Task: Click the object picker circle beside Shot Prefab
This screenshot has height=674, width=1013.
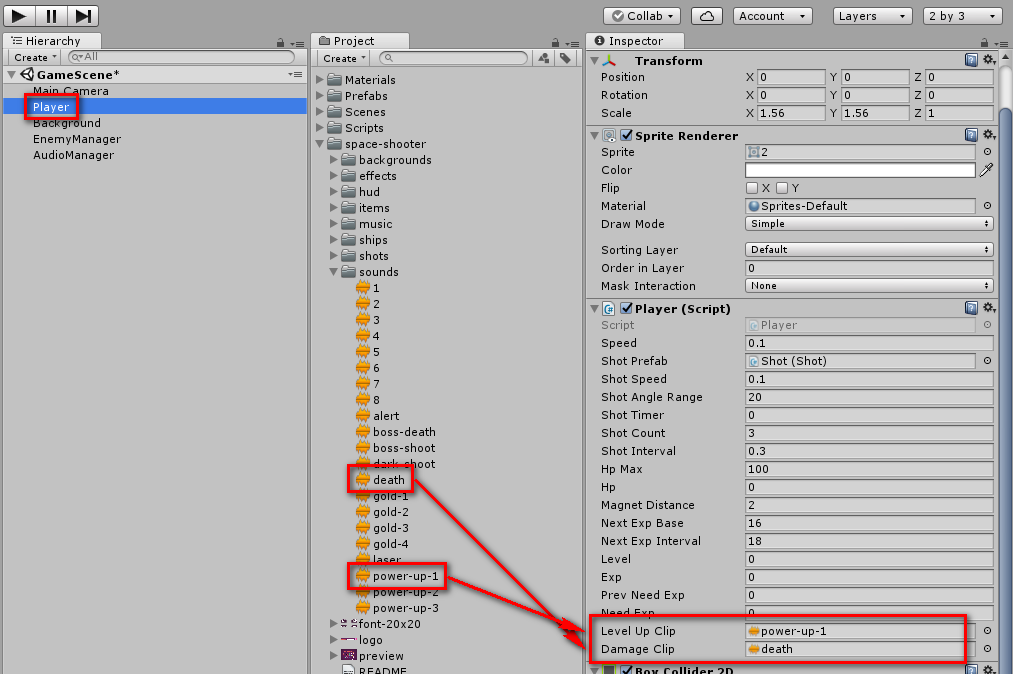Action: (x=988, y=361)
